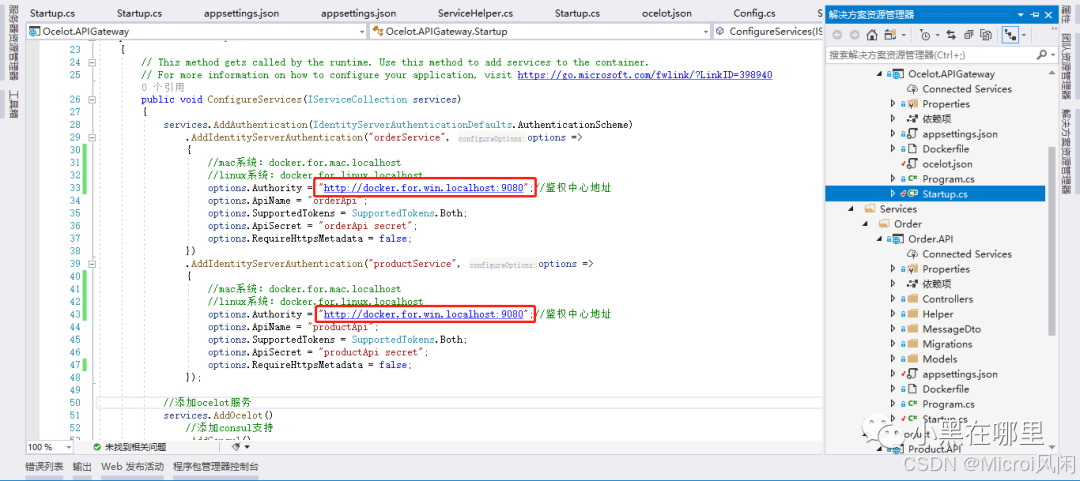Expand the Controllers folder in Order.API
1080x481 pixels.
coord(894,299)
